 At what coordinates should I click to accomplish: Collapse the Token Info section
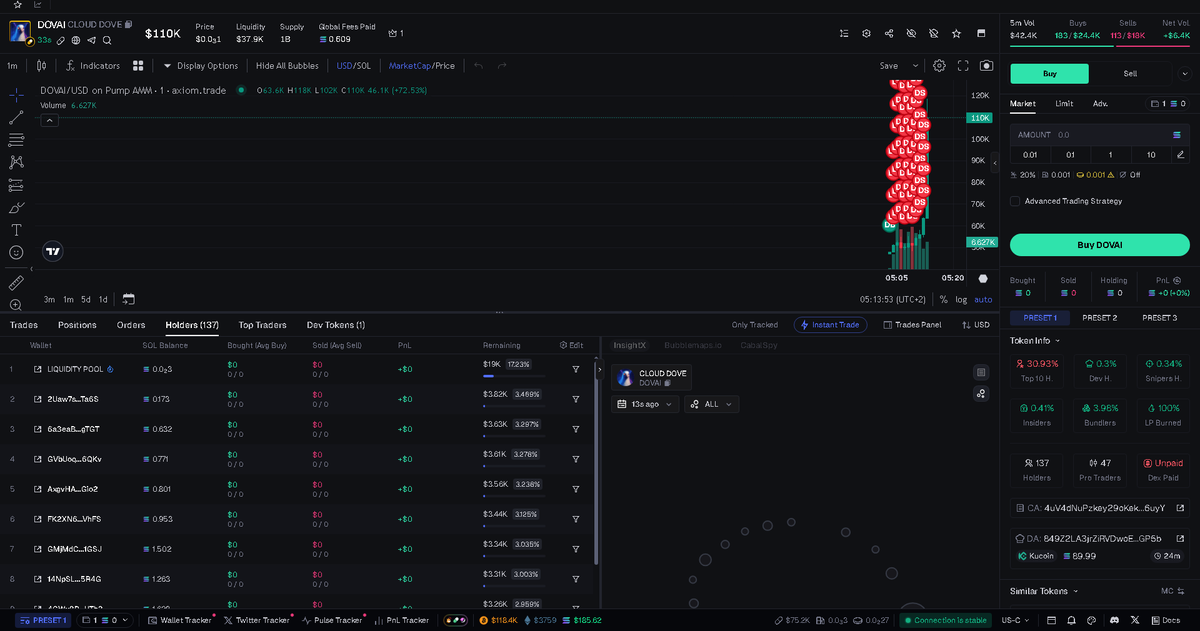pyautogui.click(x=1035, y=341)
